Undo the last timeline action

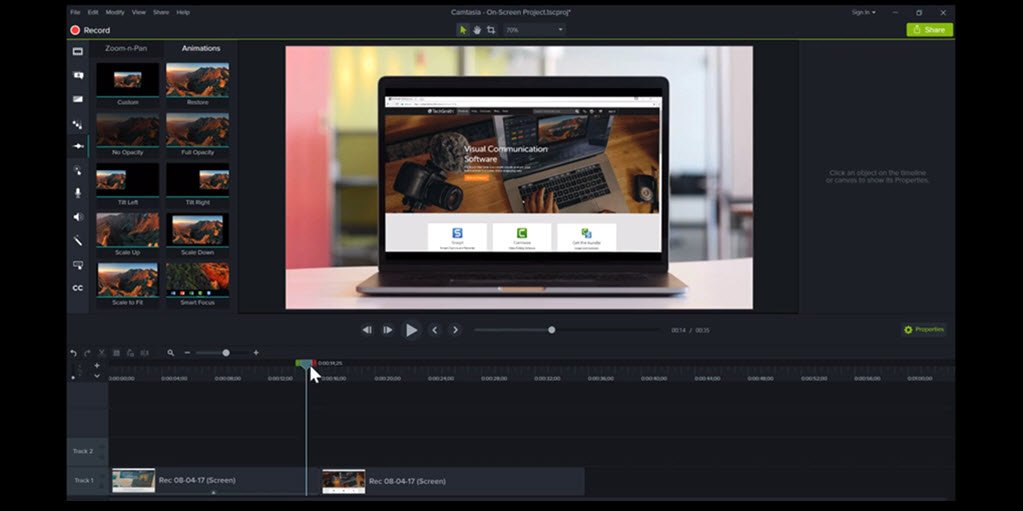click(73, 353)
